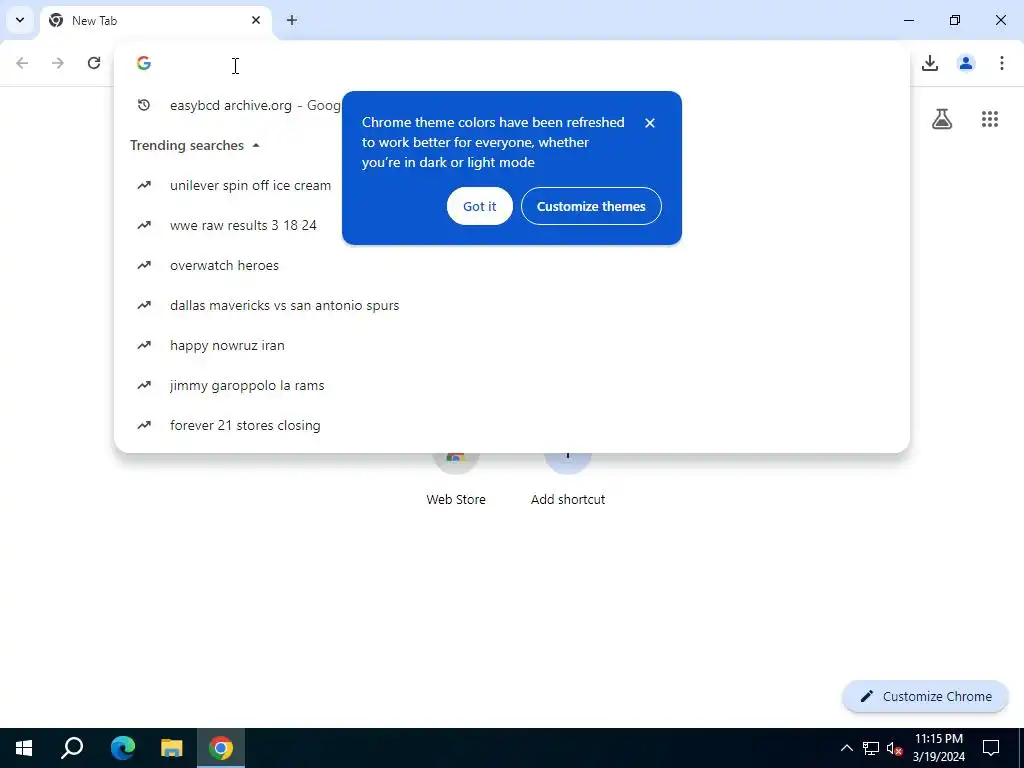
Task: Go forward with the forward arrow
Action: 58,63
